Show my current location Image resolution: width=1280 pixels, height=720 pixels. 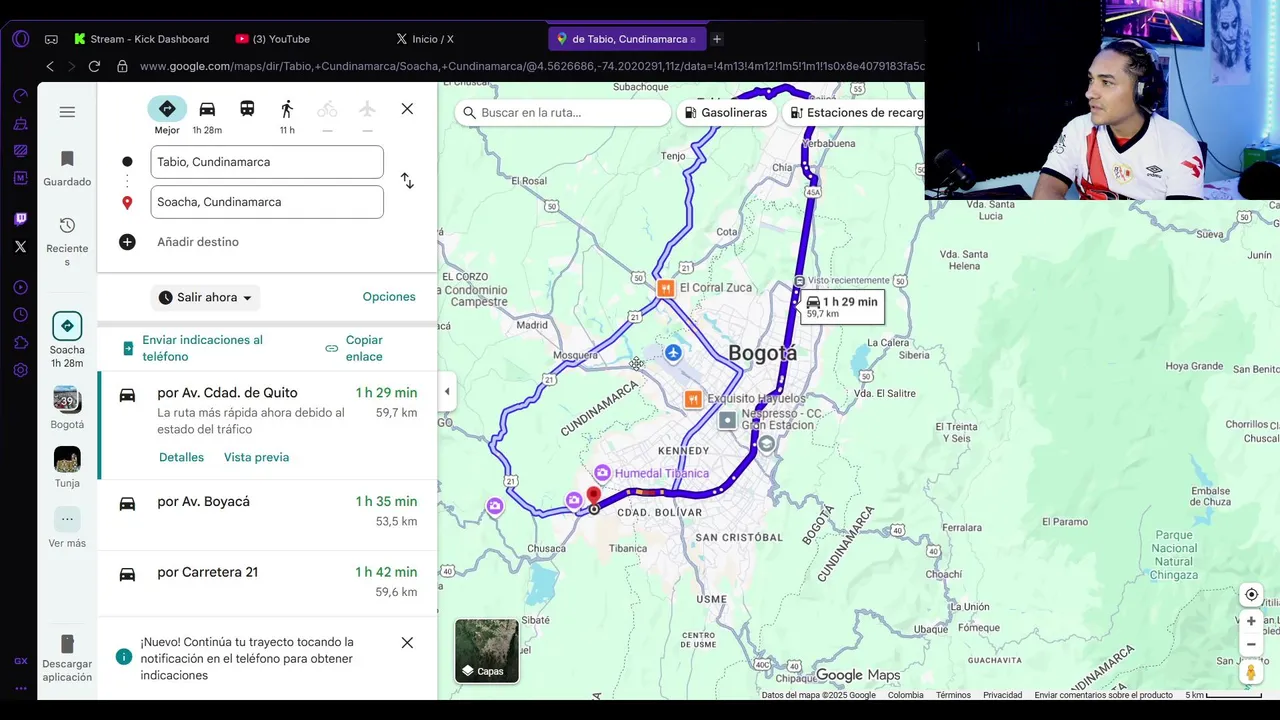pyautogui.click(x=1251, y=594)
